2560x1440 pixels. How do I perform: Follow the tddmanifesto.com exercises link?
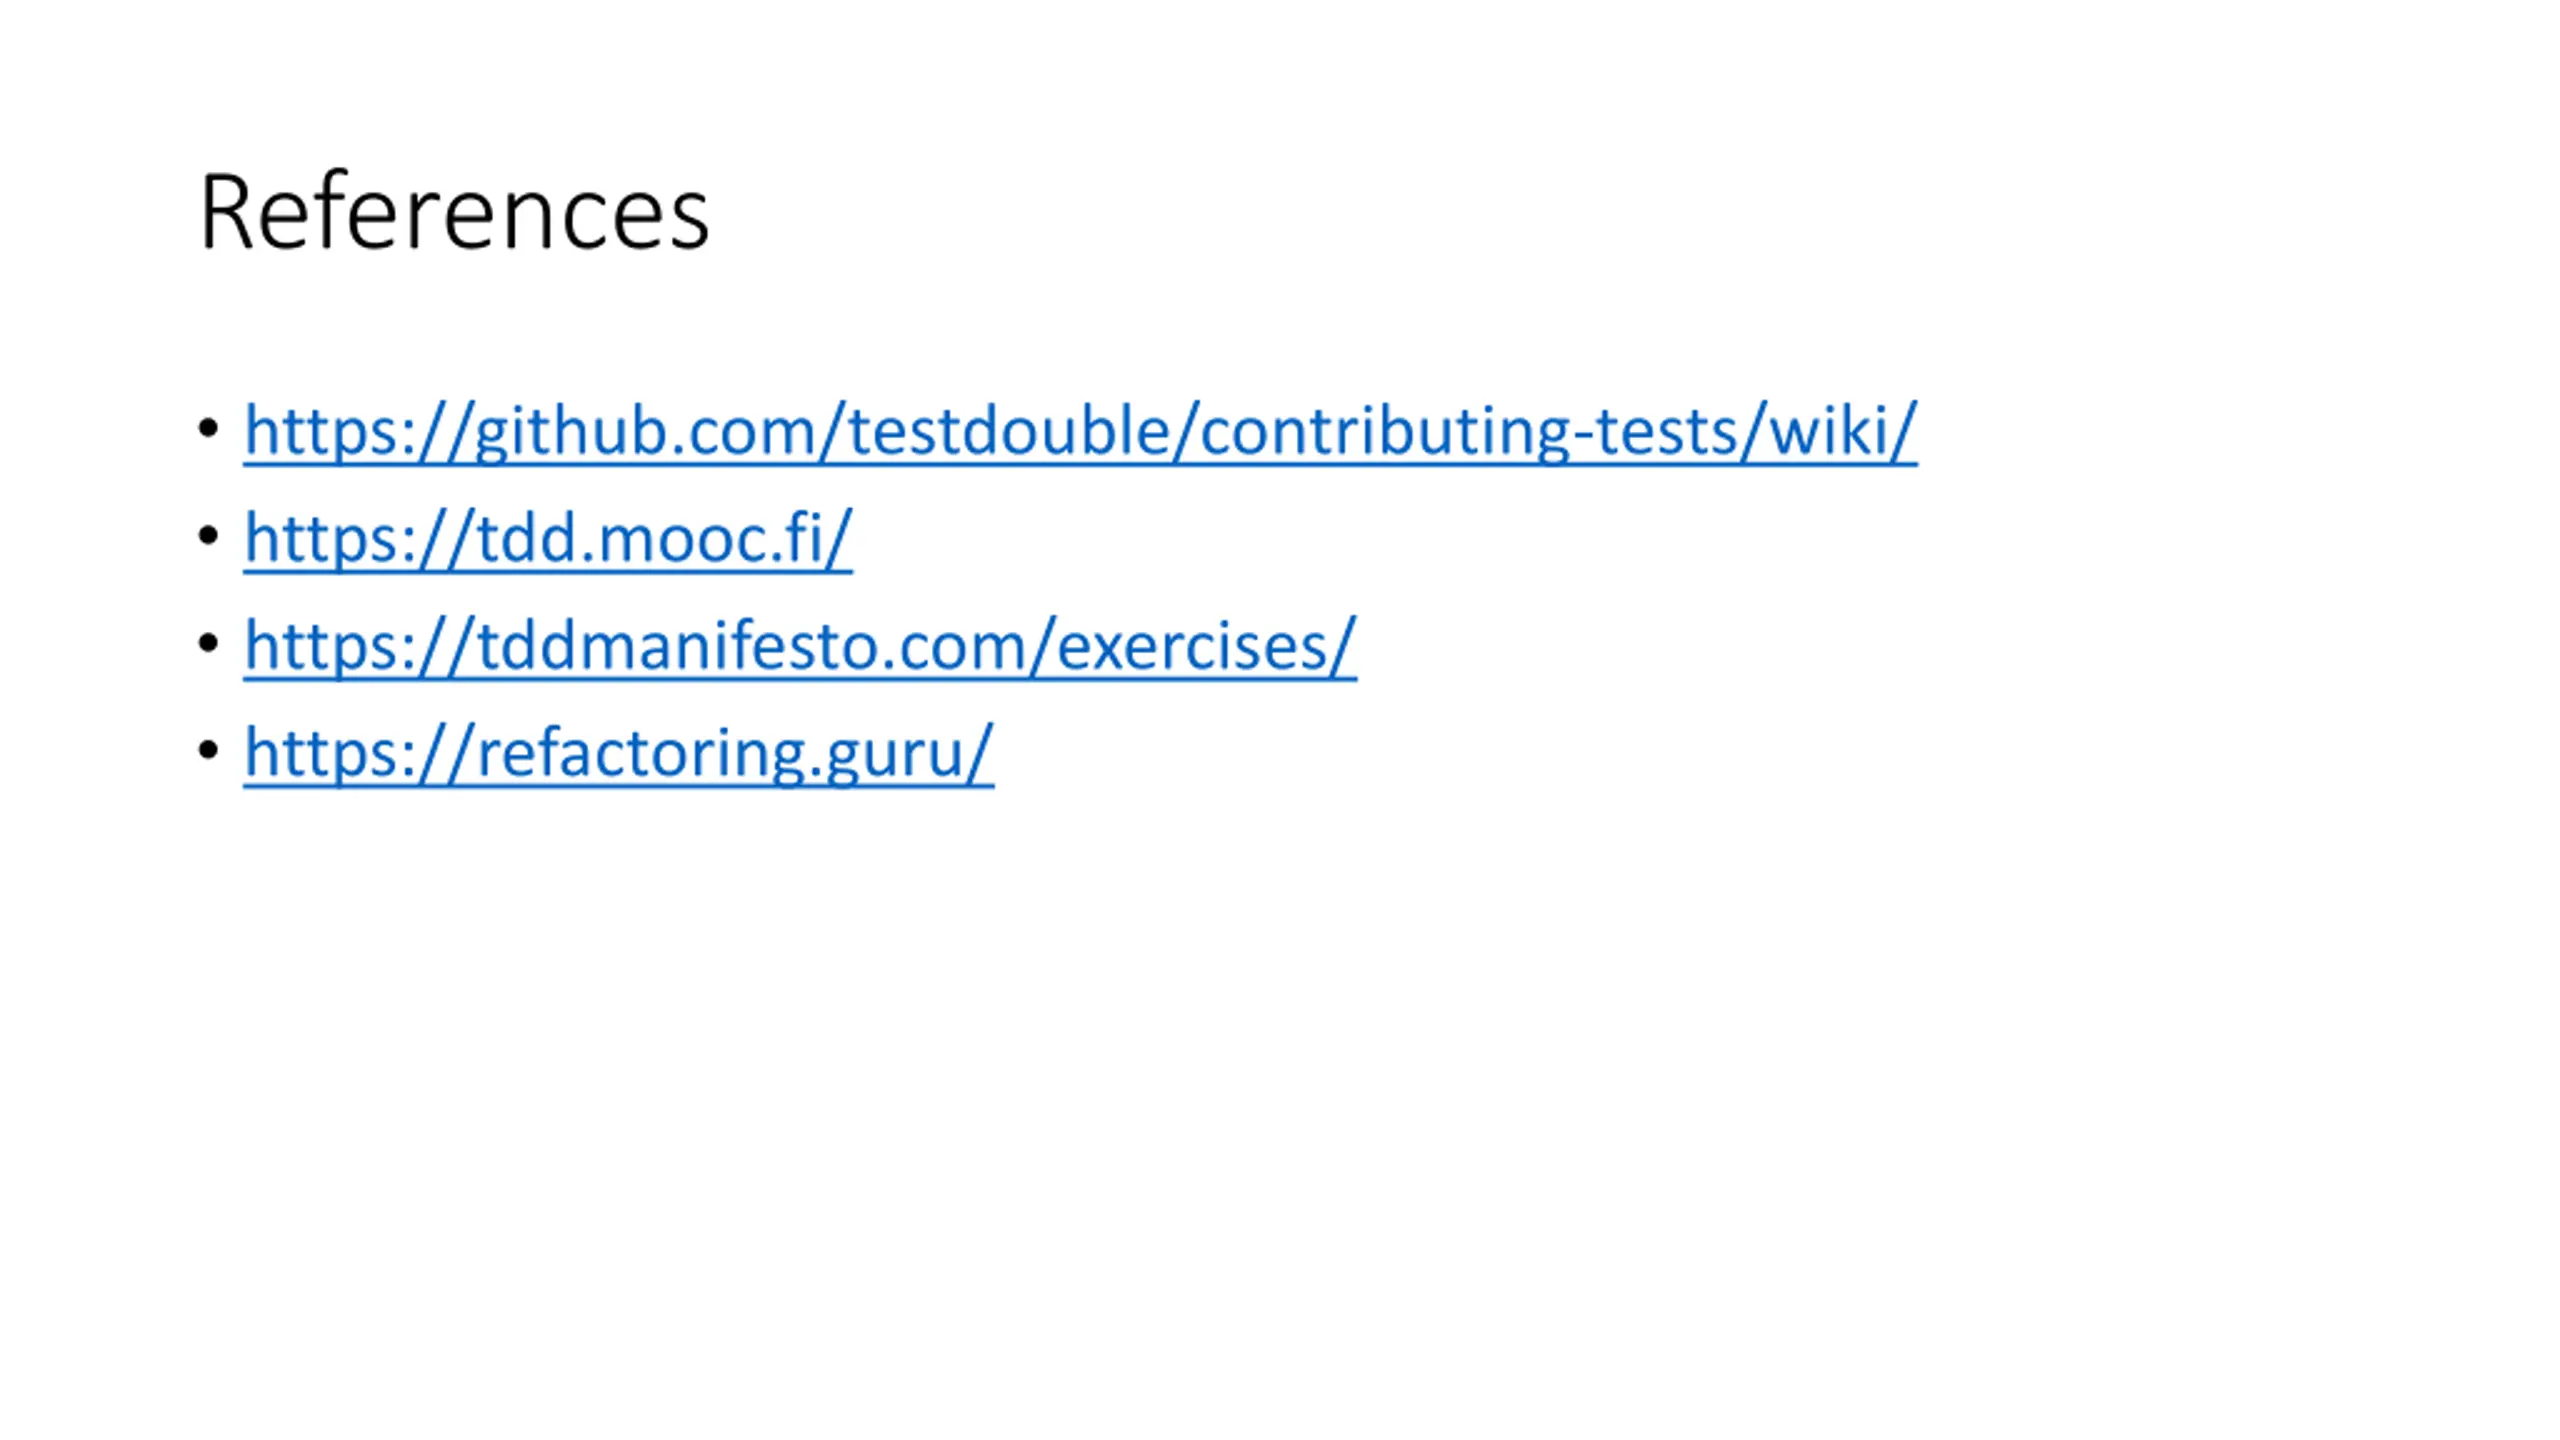(800, 646)
